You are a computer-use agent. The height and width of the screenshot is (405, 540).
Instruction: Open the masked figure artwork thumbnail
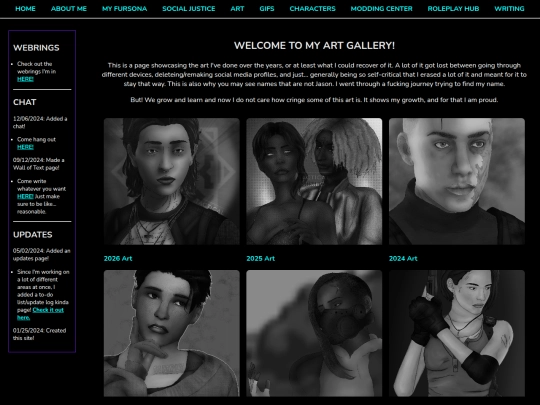tap(314, 333)
